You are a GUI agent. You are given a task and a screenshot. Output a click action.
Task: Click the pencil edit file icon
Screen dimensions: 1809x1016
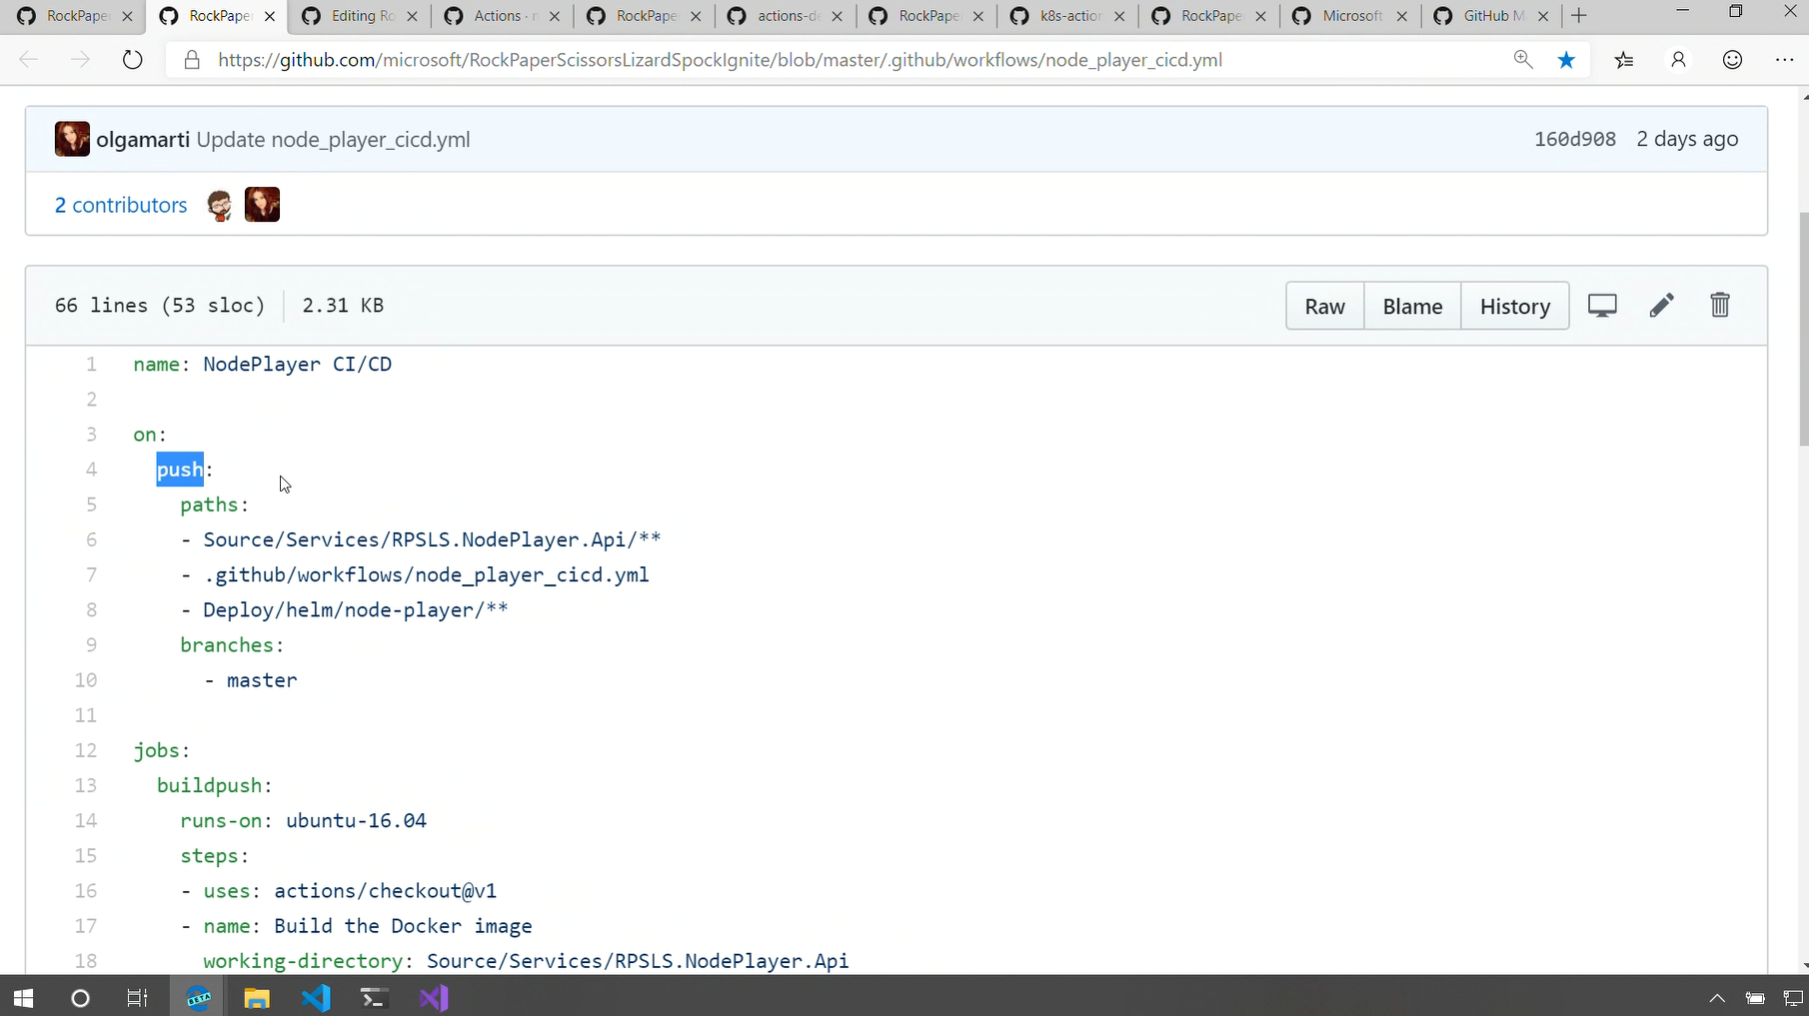(1661, 305)
